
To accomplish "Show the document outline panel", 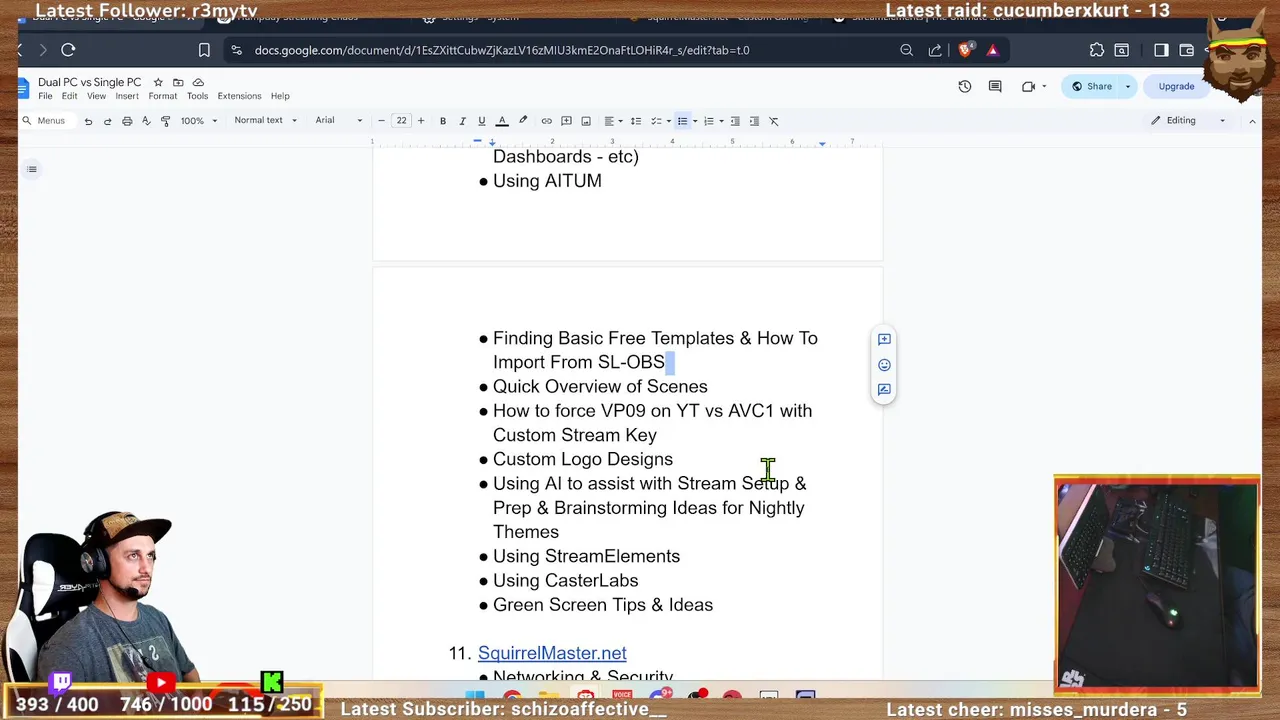I will (32, 169).
